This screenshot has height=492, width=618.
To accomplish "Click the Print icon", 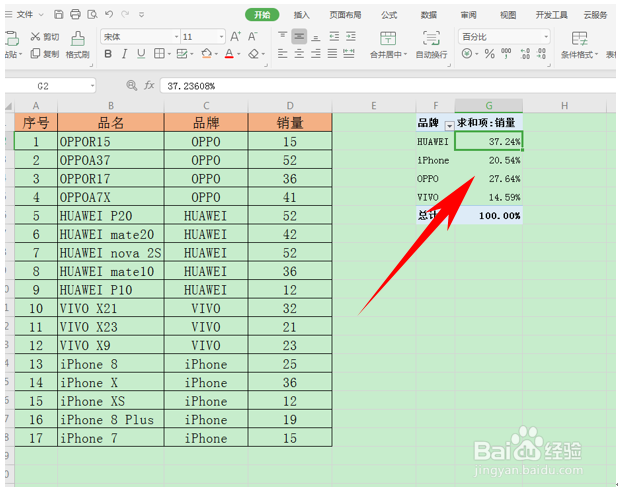I will [x=75, y=15].
